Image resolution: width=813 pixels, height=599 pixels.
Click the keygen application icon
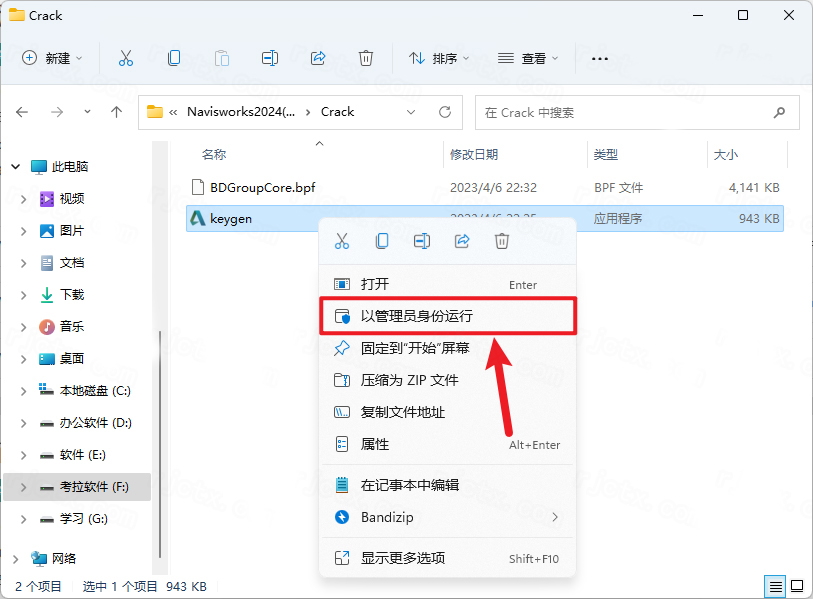click(x=197, y=218)
